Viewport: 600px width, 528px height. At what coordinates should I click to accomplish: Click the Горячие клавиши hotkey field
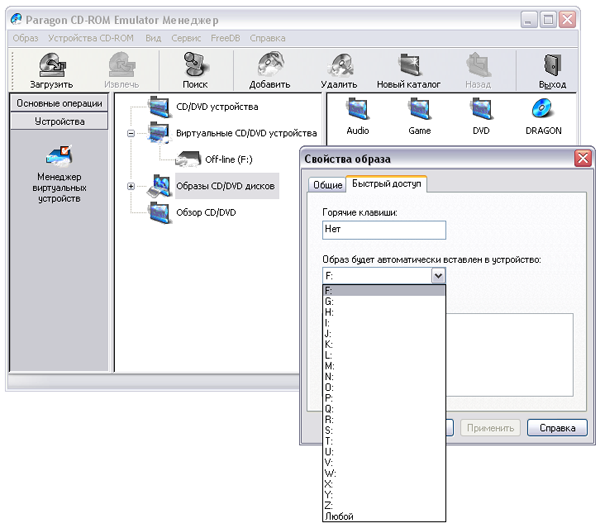(384, 230)
